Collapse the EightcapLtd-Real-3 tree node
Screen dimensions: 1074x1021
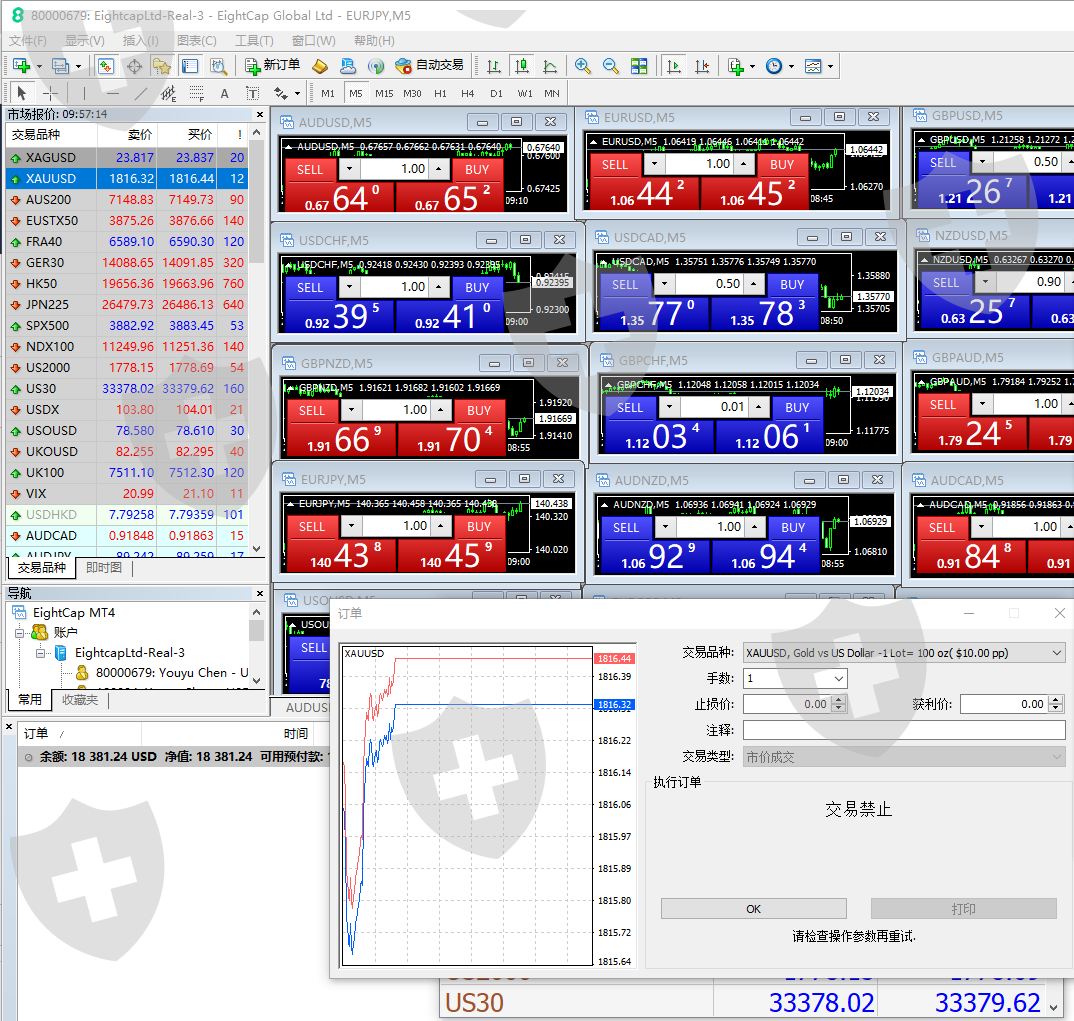pos(40,653)
